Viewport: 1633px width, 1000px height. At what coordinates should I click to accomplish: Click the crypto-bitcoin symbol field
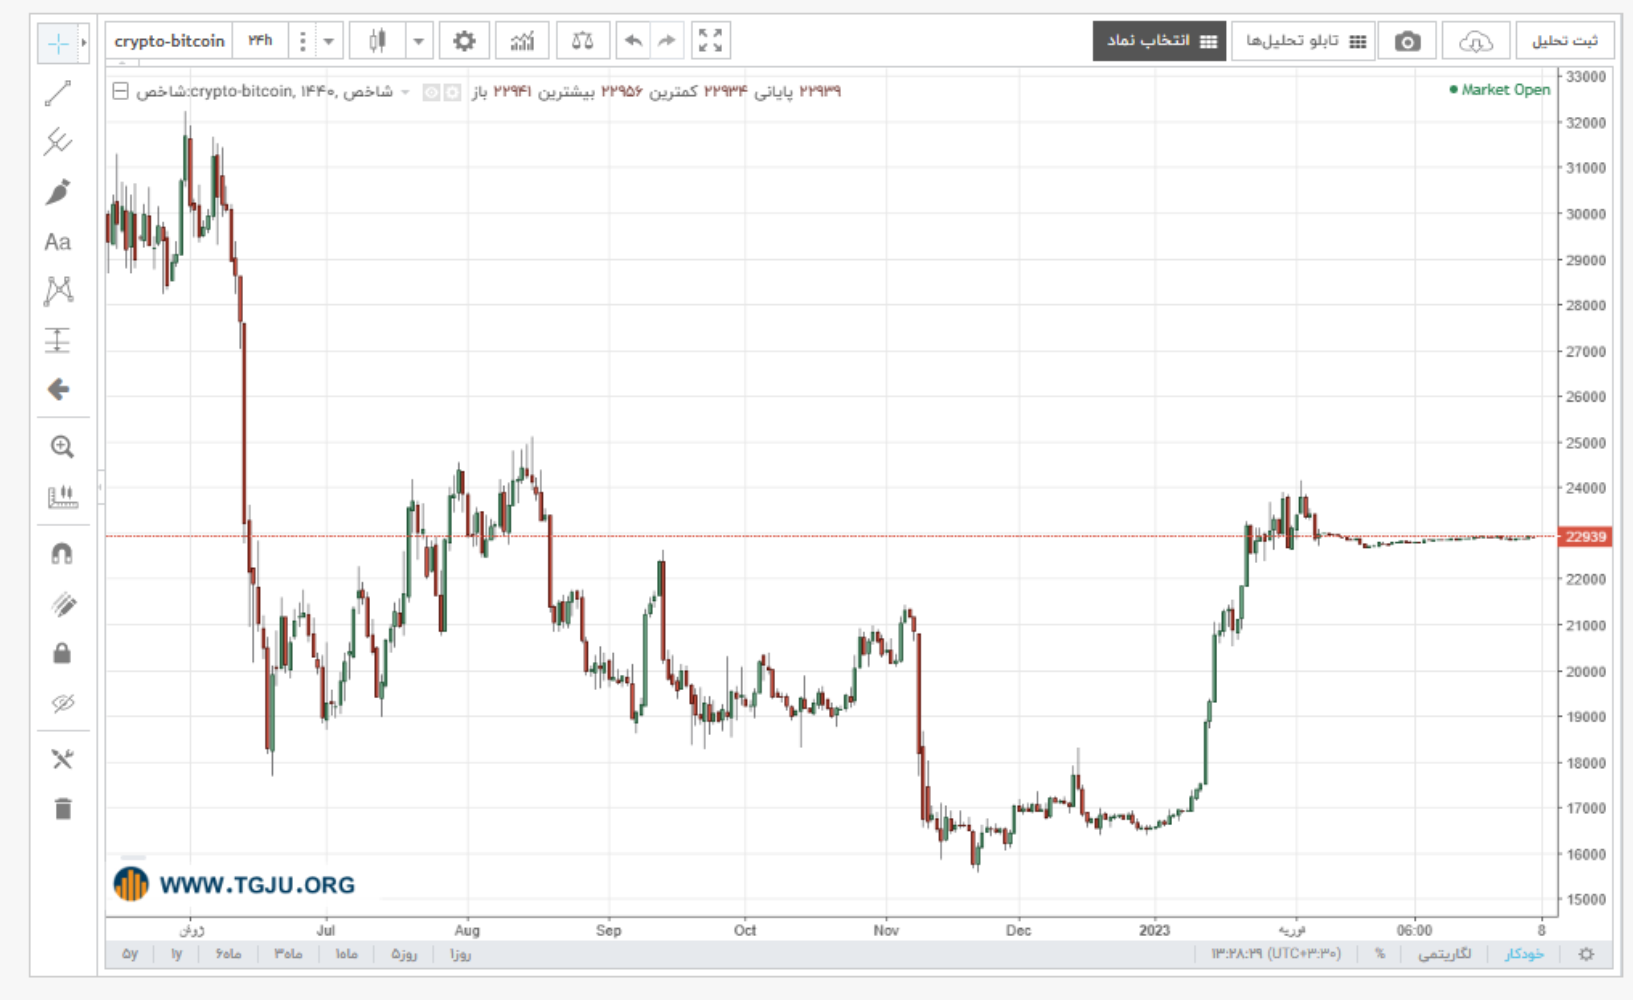point(169,41)
